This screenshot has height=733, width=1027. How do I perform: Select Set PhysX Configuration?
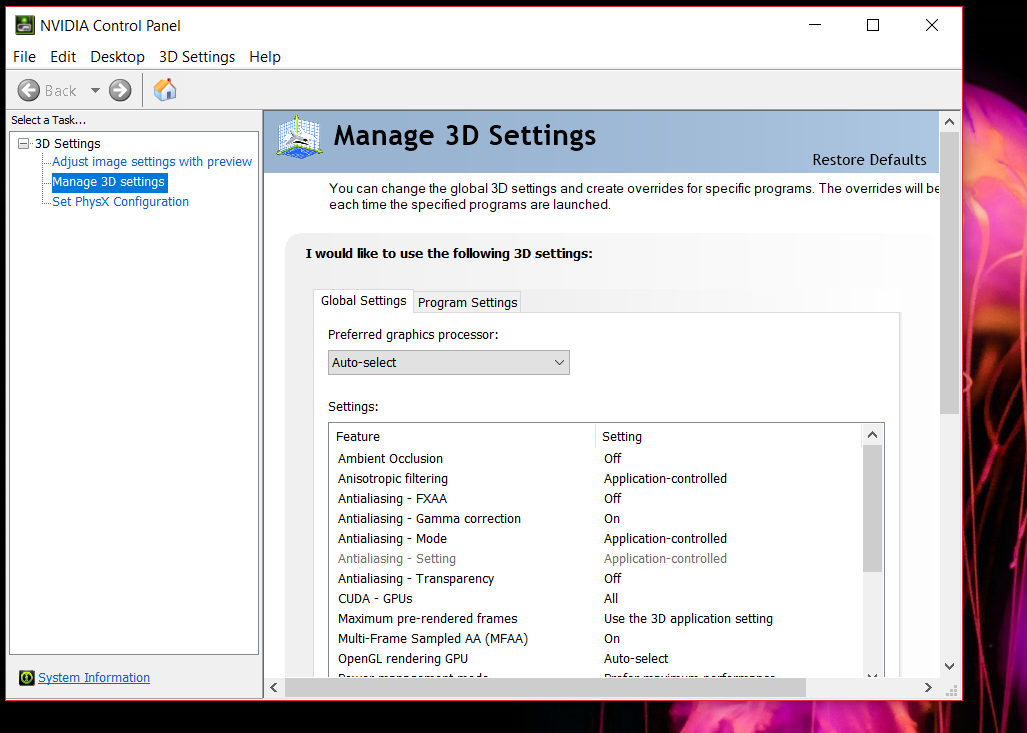point(121,202)
